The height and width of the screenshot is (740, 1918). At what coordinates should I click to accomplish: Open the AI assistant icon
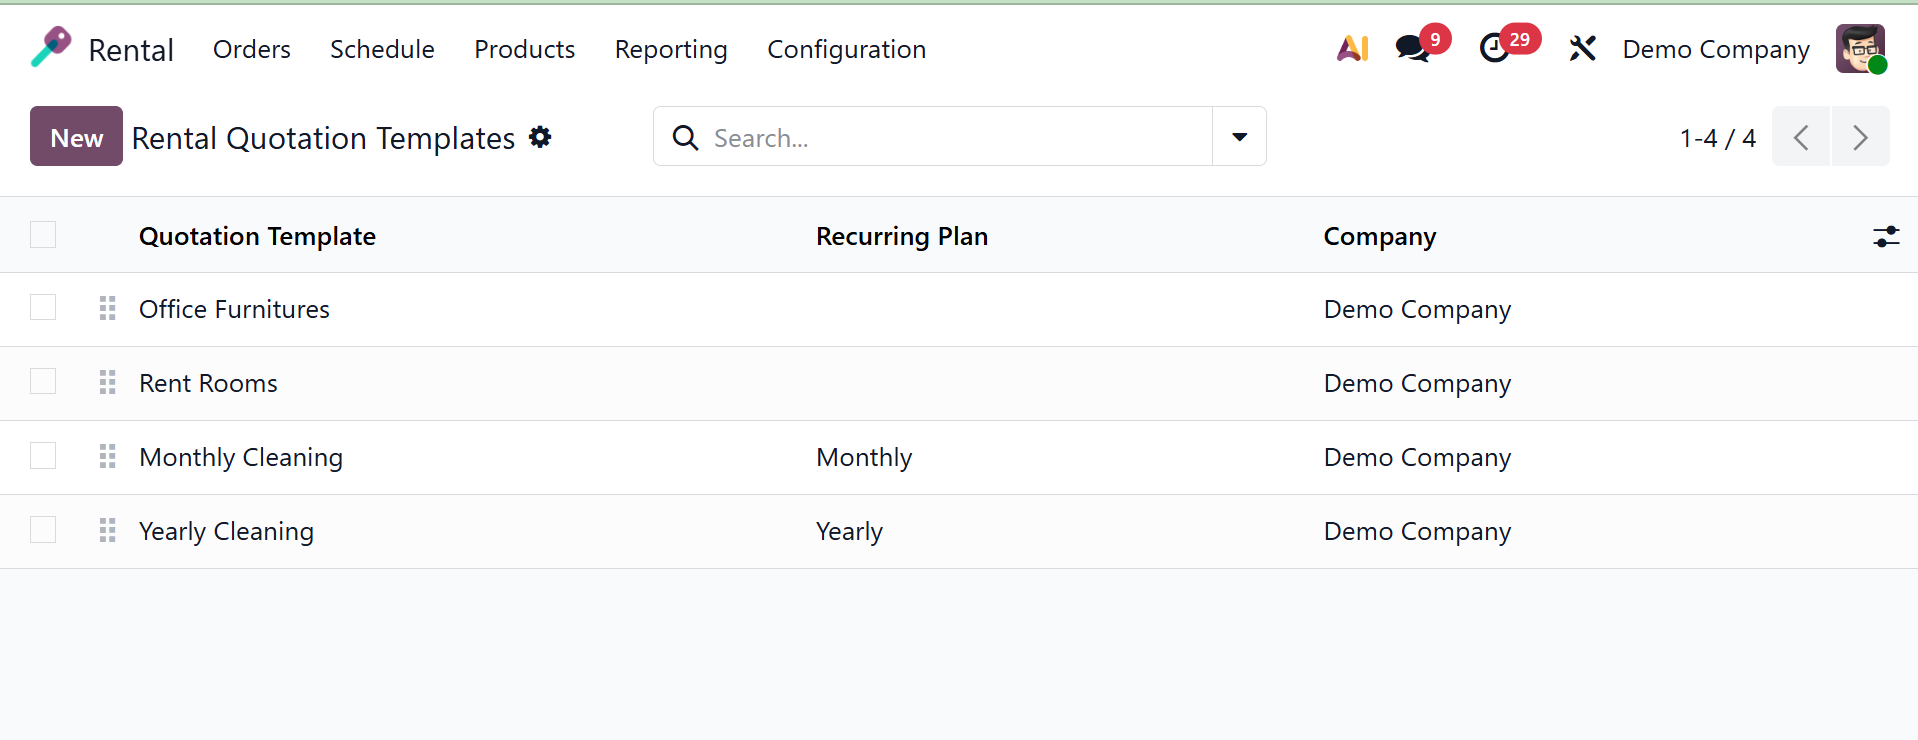[x=1352, y=48]
